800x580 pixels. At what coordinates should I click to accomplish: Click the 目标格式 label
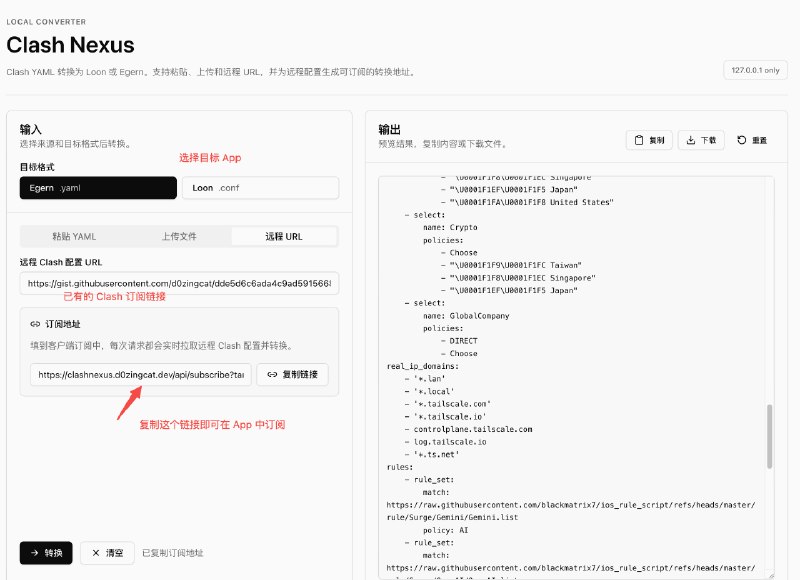pos(37,167)
